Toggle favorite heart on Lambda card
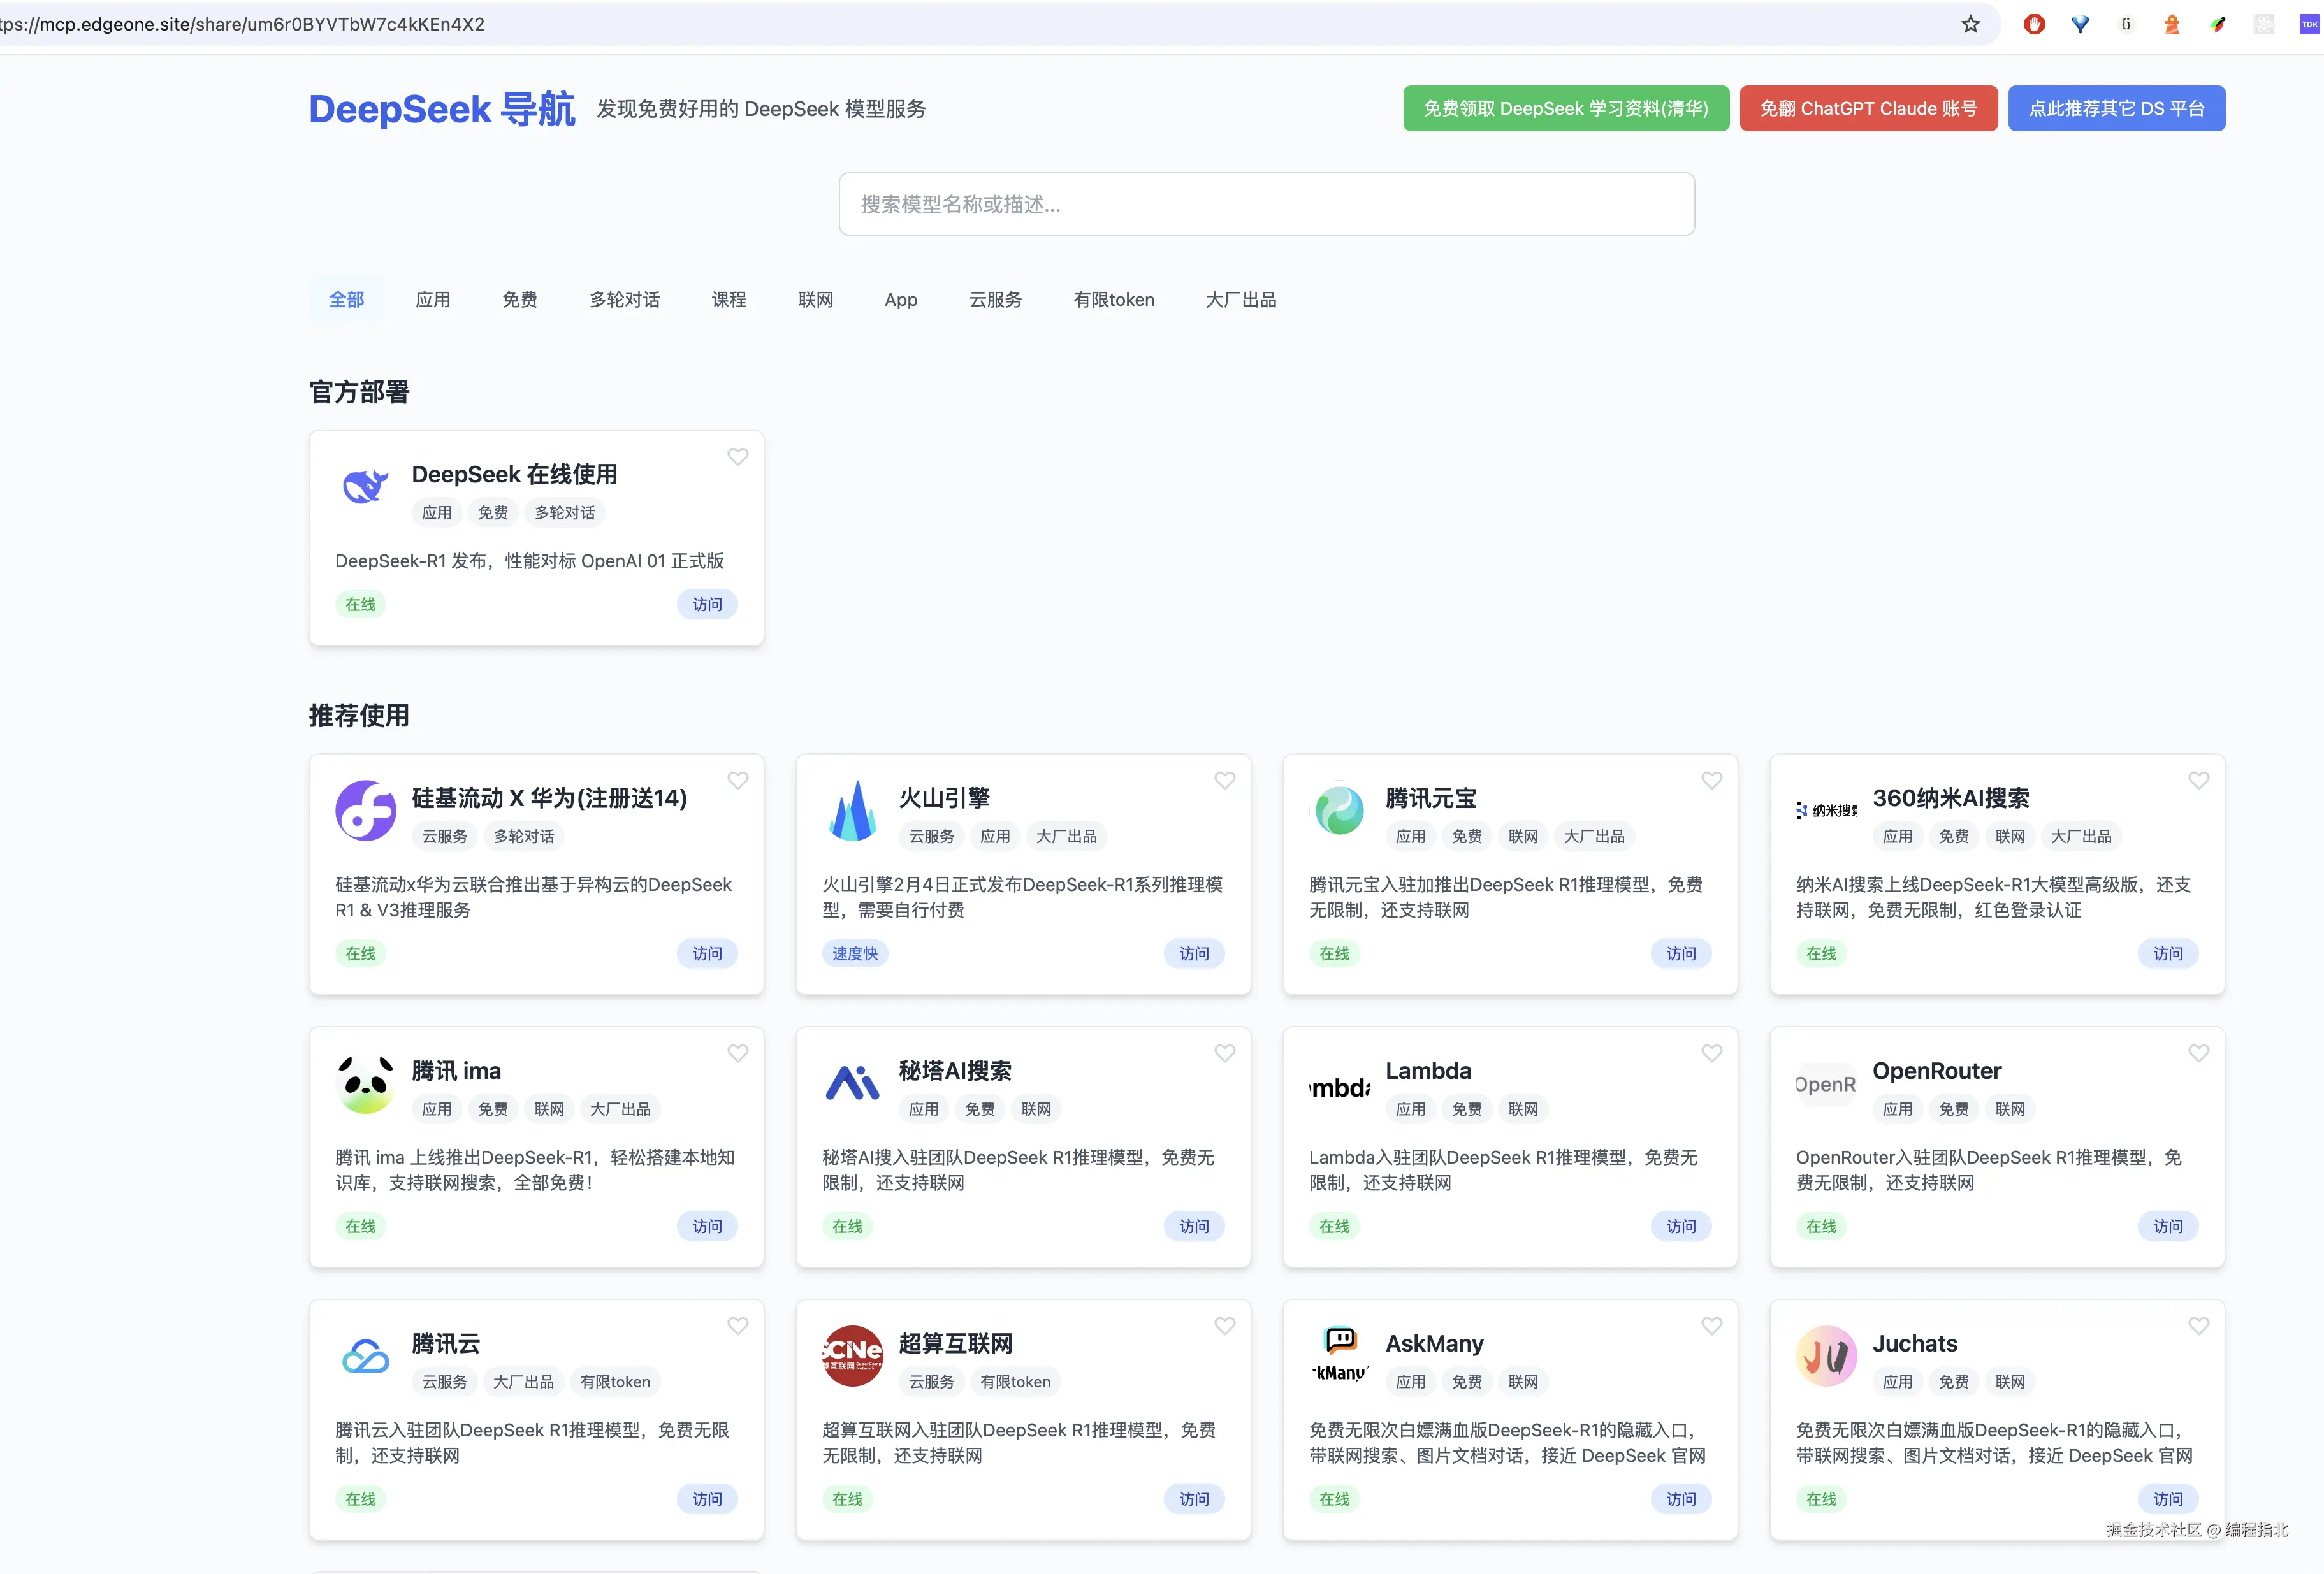 [1711, 1053]
